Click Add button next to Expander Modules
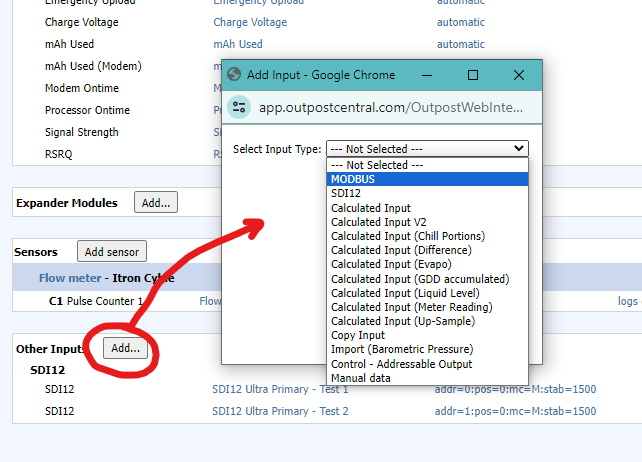 click(155, 203)
